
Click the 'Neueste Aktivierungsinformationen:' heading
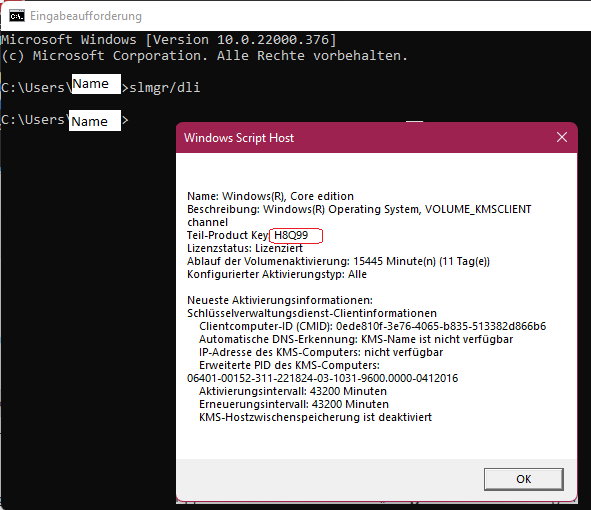click(280, 300)
